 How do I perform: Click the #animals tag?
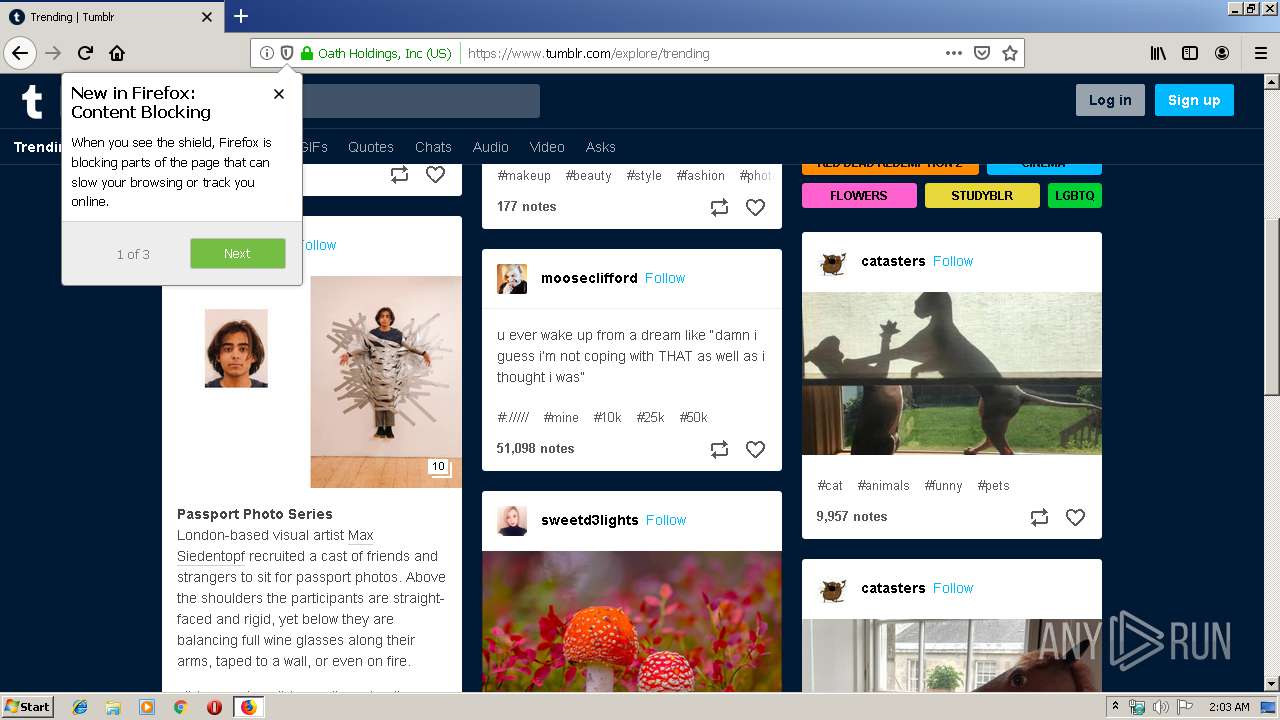pos(883,485)
